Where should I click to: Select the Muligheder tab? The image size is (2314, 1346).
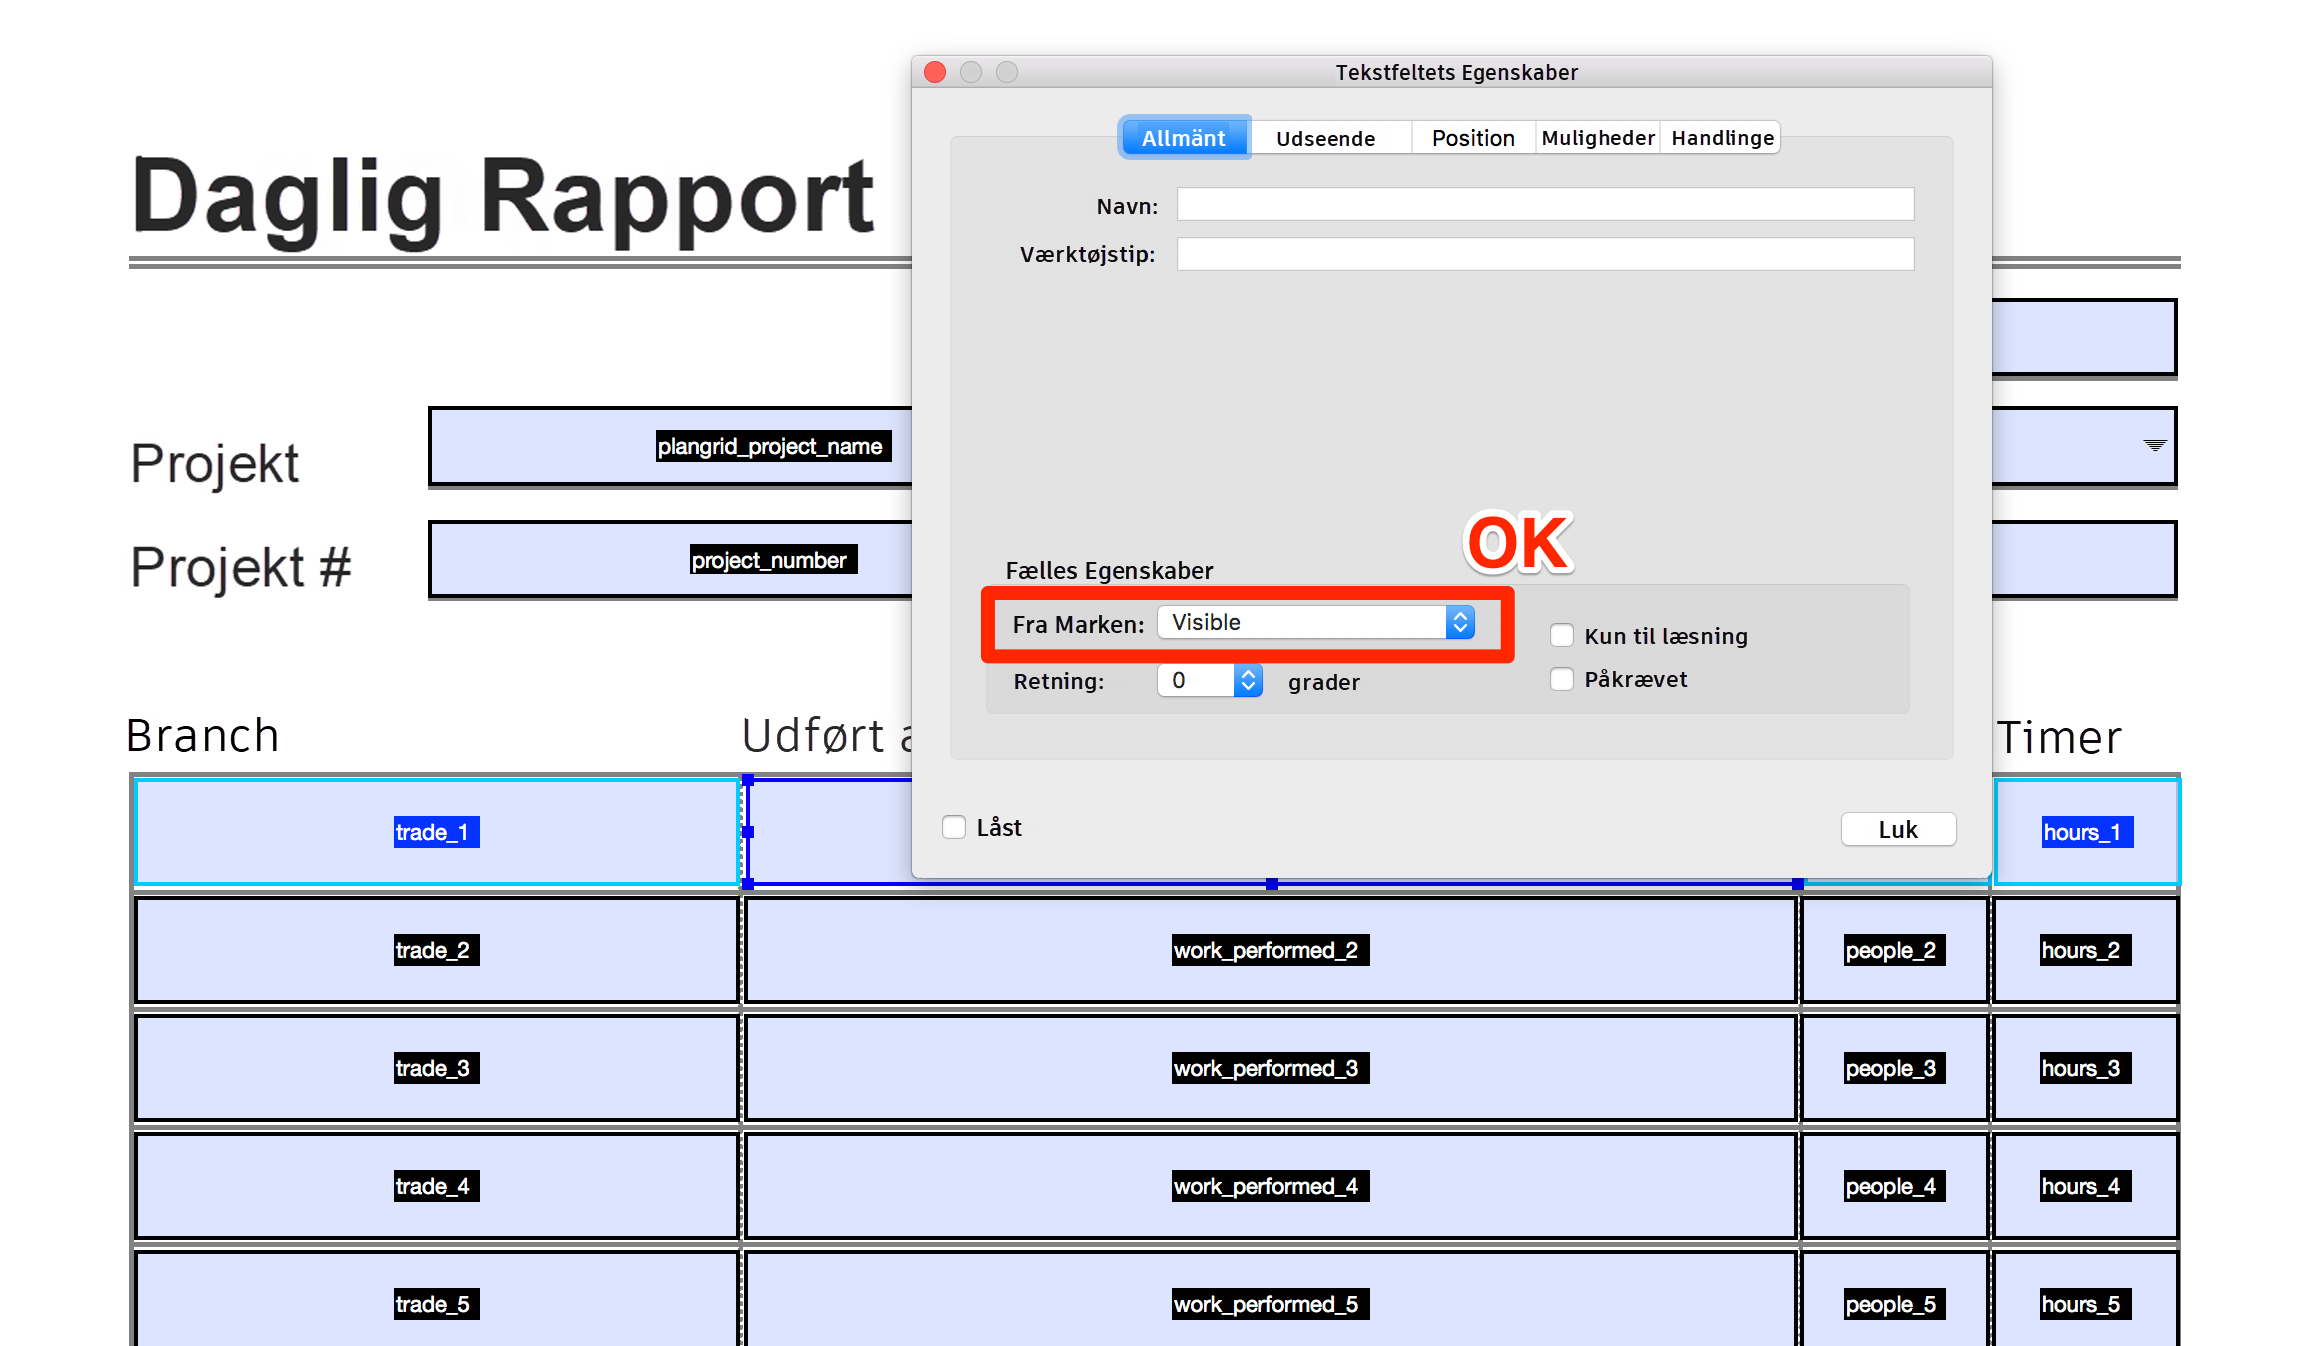click(x=1597, y=138)
